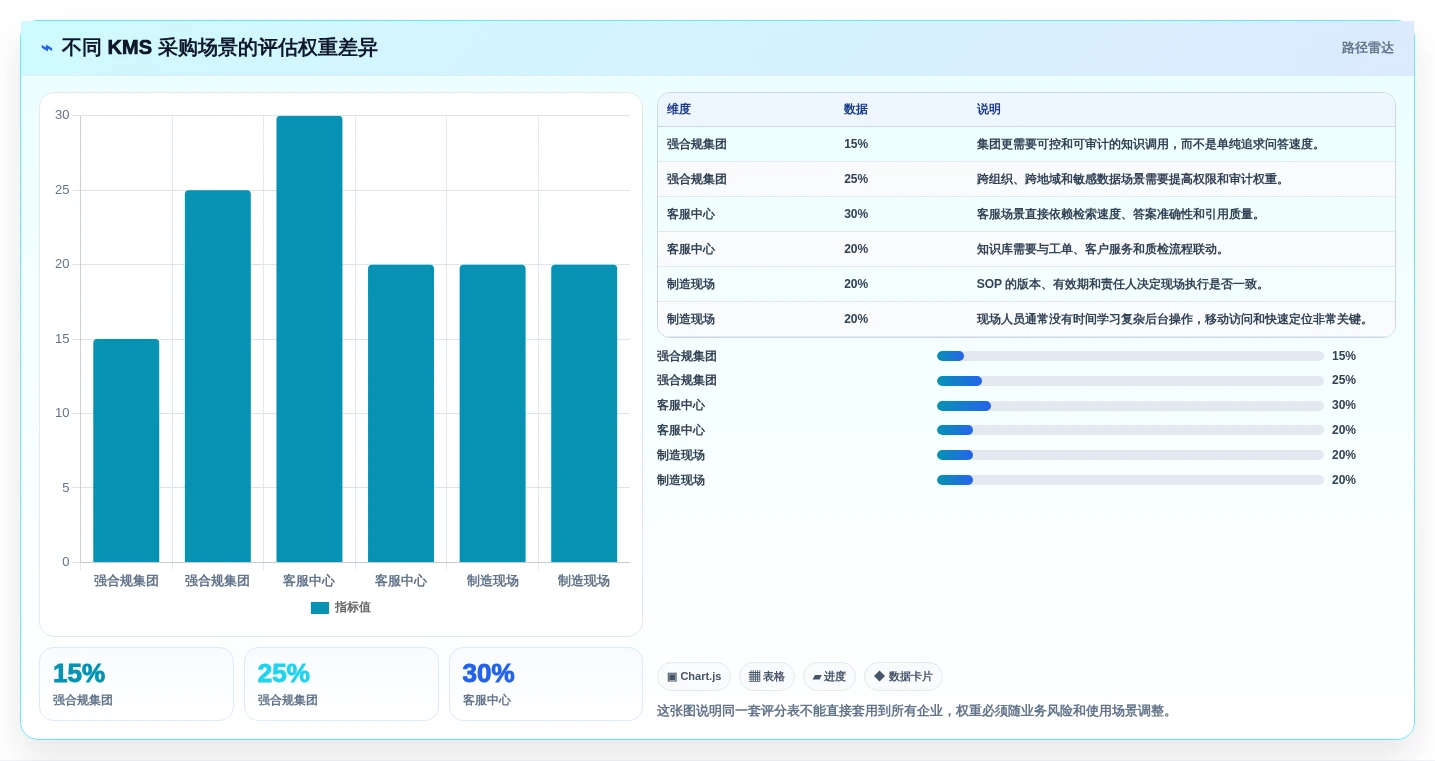Toggle the 指标值 legend entry

coord(340,608)
